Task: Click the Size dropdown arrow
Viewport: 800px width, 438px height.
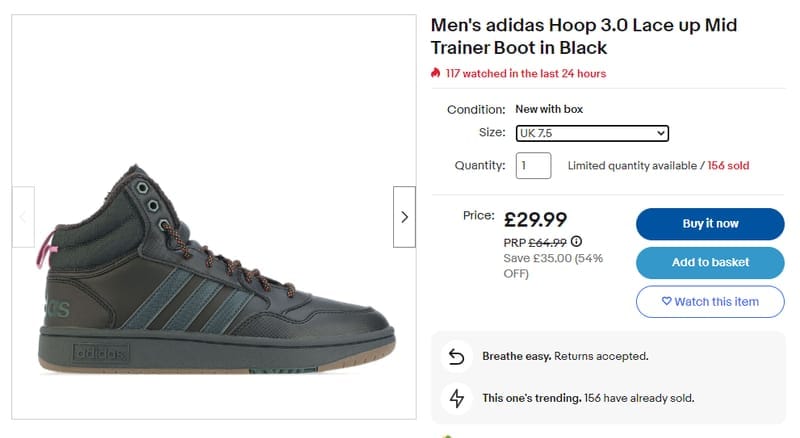Action: pyautogui.click(x=661, y=133)
